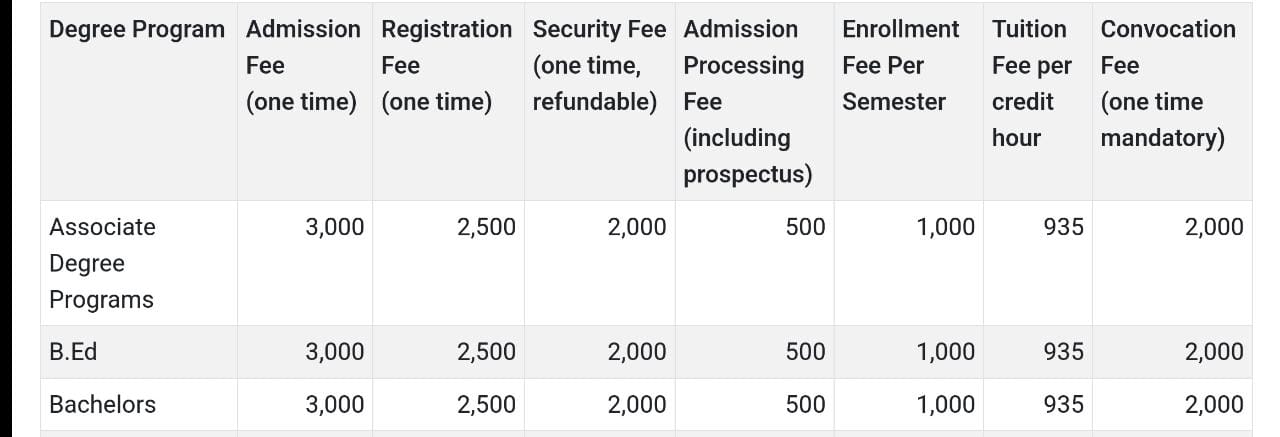Click the Admission Fee (one time) header
The height and width of the screenshot is (437, 1280).
pos(302,66)
